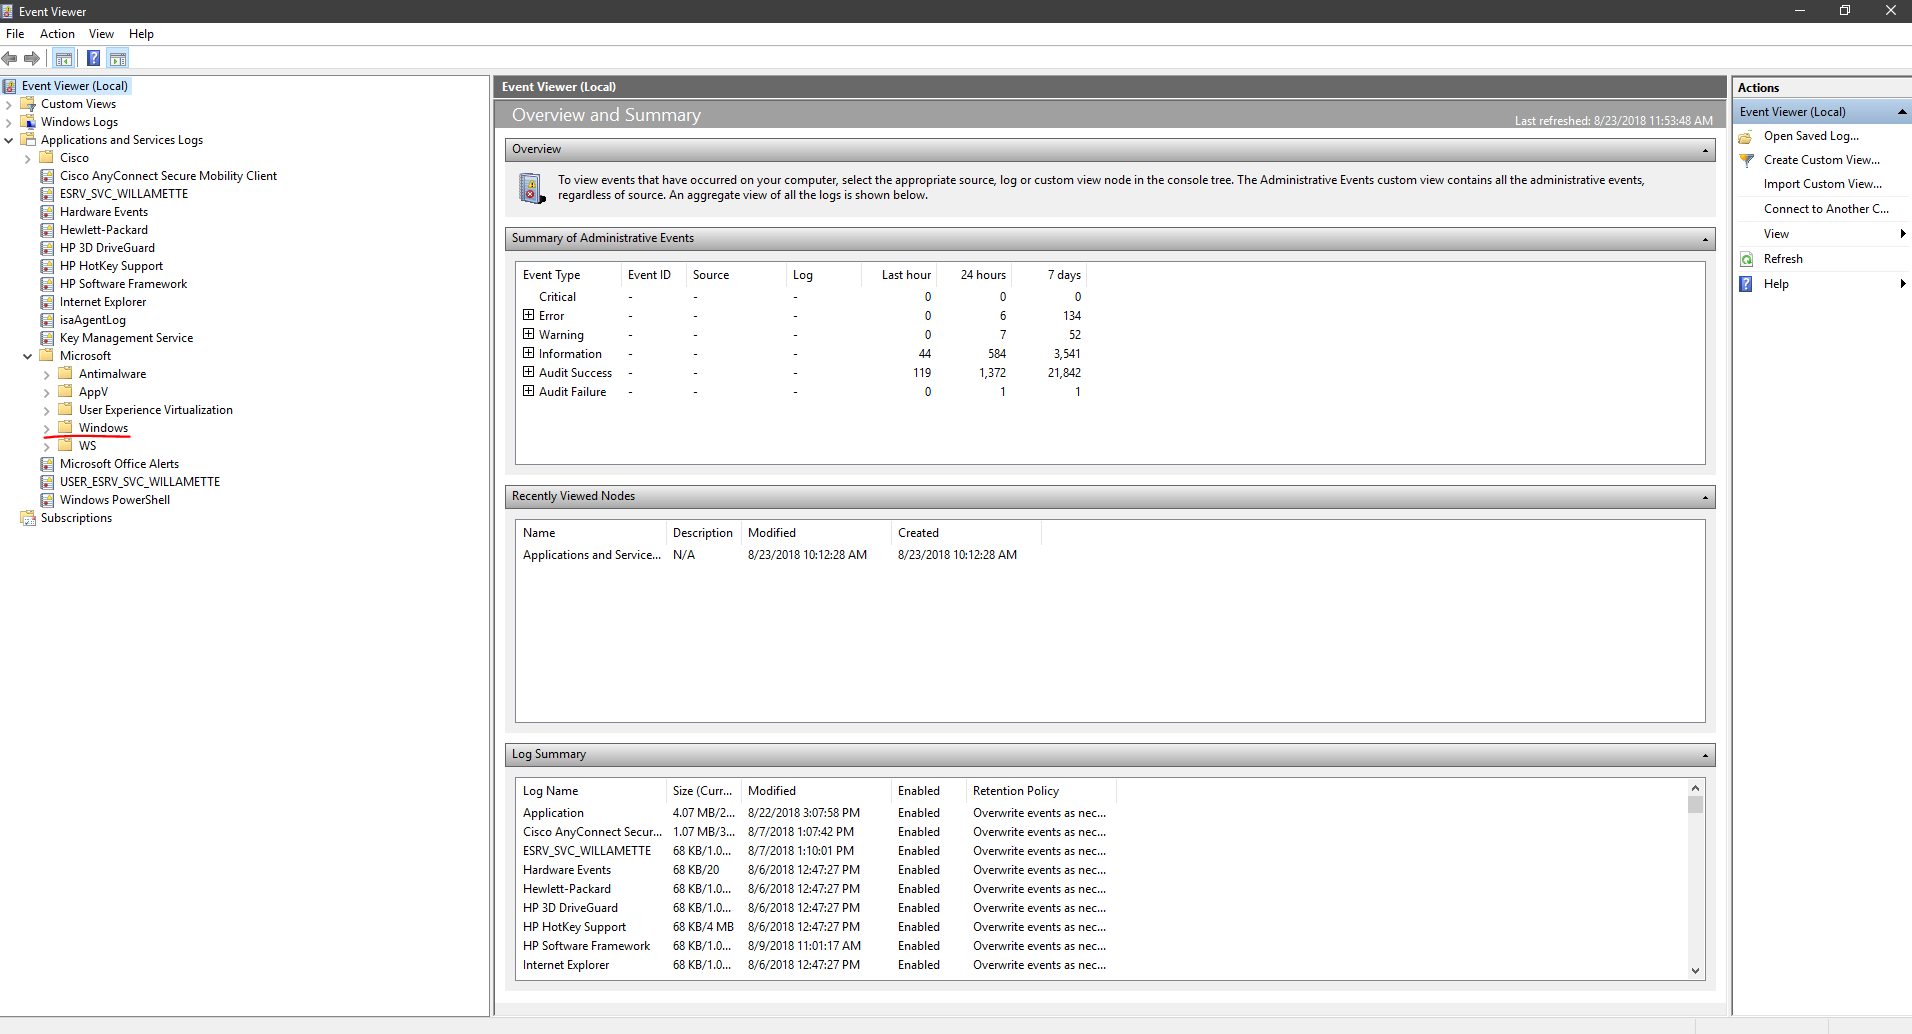This screenshot has width=1912, height=1034.
Task: Select Cisco AnyConnect Secure Mobility Client log
Action: click(168, 176)
